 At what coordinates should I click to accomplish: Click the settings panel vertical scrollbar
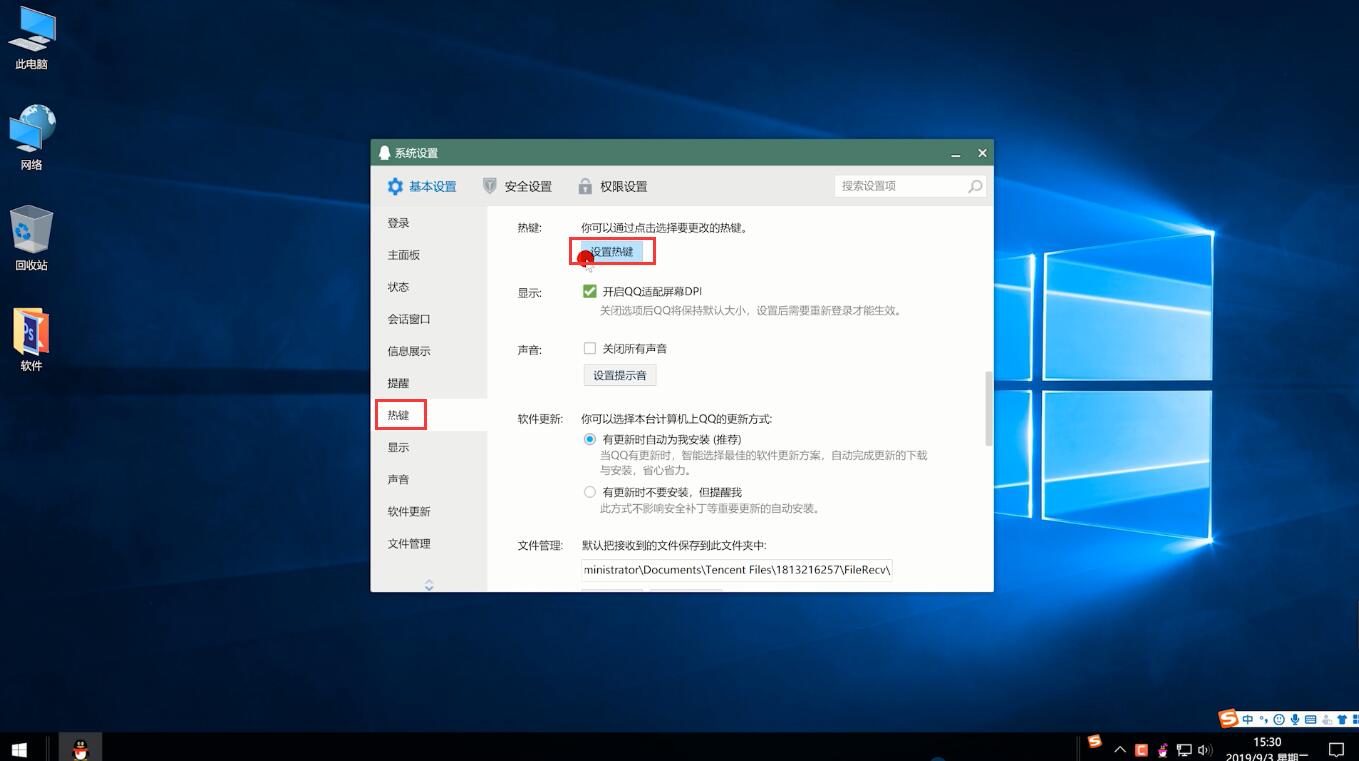pyautogui.click(x=989, y=408)
